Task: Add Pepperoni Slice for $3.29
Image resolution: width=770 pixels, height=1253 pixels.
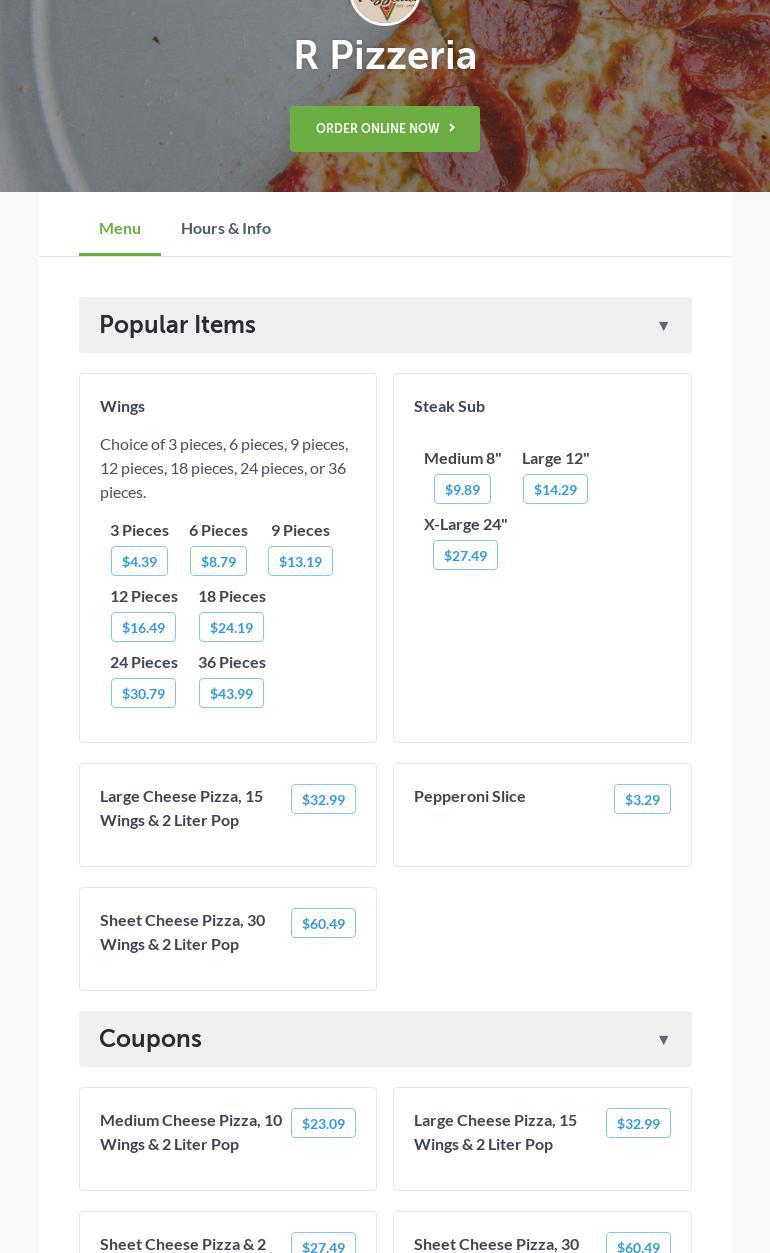Action: coord(642,799)
